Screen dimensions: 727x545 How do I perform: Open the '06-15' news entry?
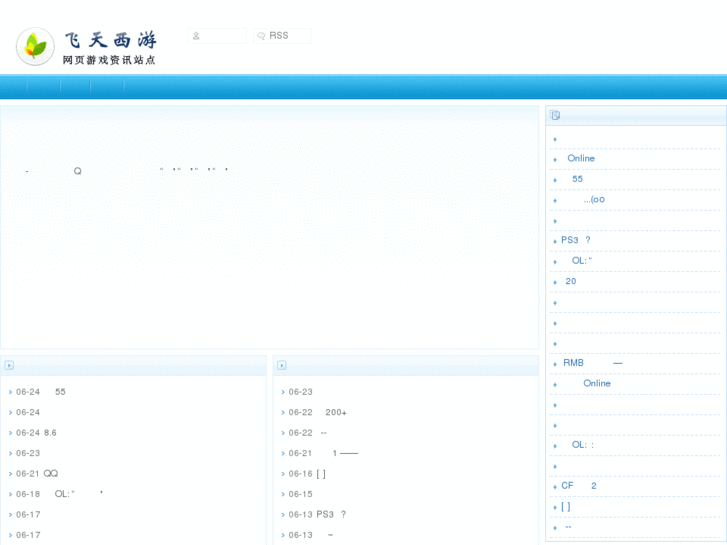[x=300, y=494]
